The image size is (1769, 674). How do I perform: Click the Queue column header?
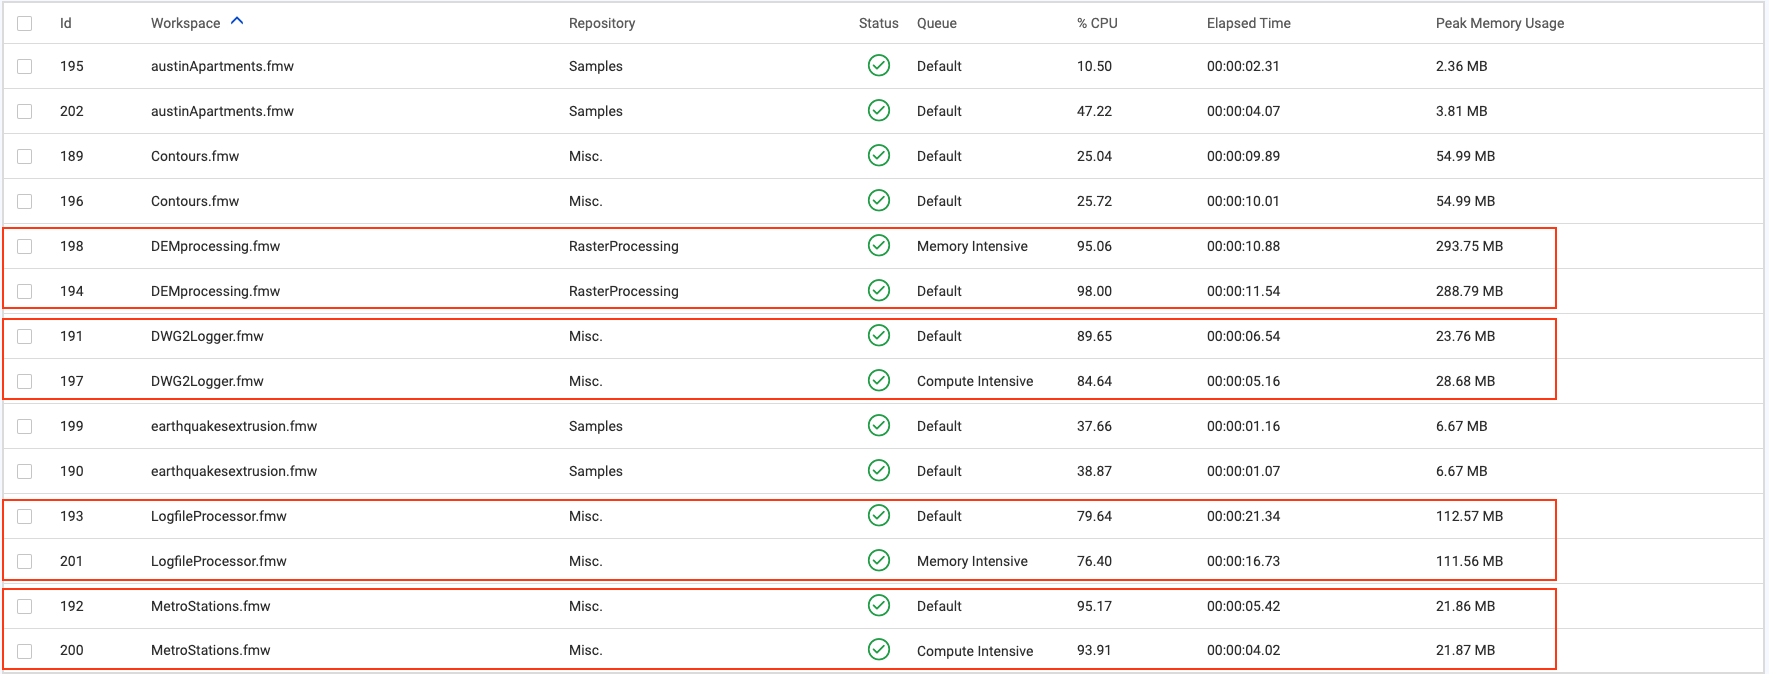coord(936,22)
